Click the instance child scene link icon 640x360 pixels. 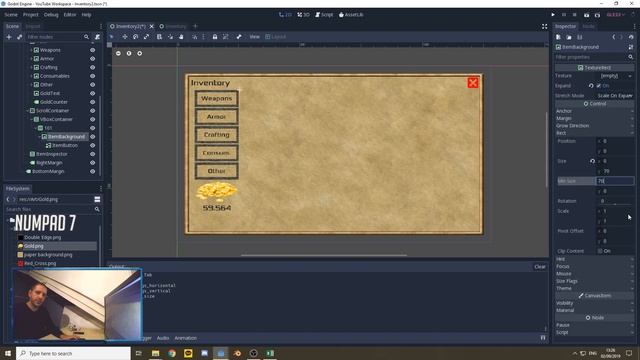click(x=19, y=37)
